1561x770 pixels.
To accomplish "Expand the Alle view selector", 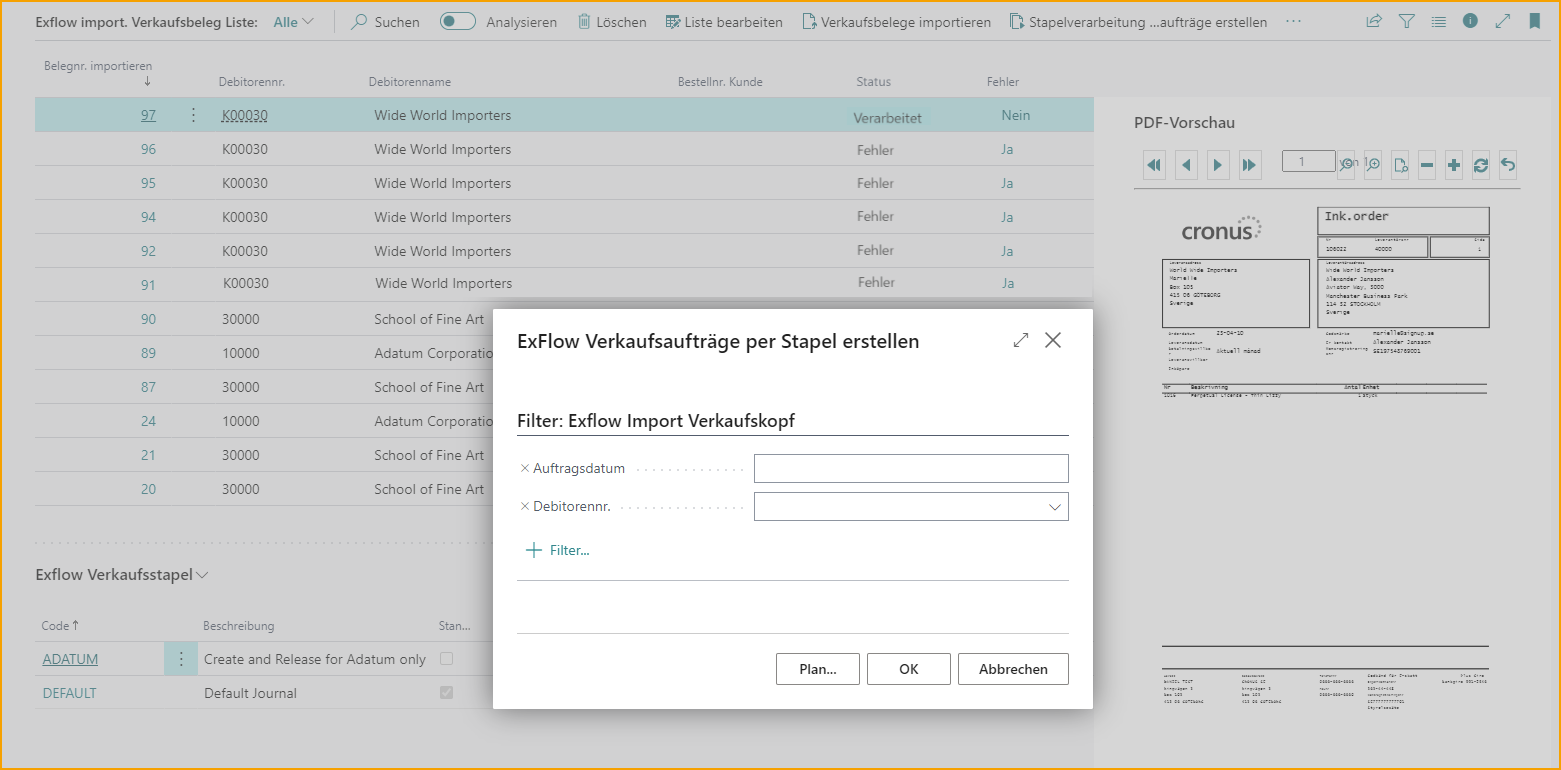I will (x=293, y=21).
